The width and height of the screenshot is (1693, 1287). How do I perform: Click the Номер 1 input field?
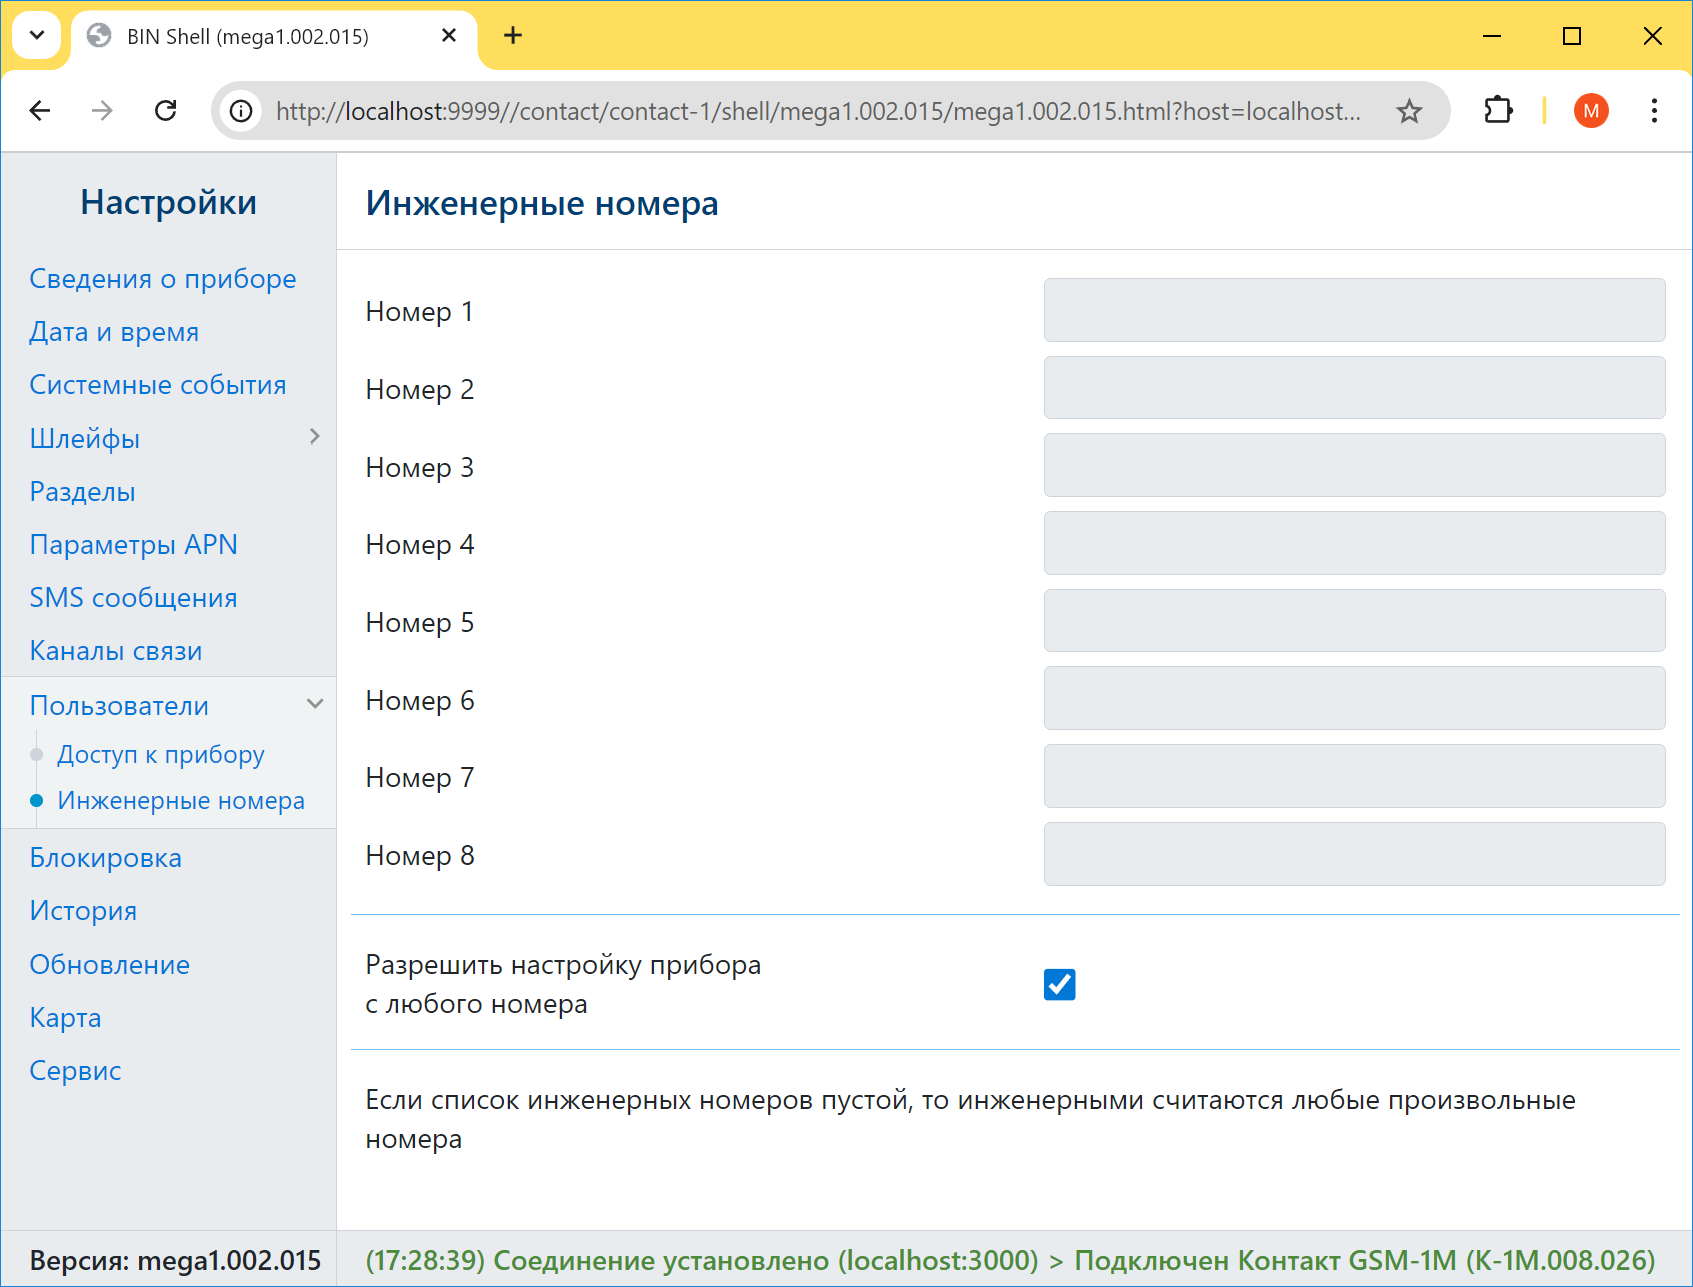tap(1354, 310)
